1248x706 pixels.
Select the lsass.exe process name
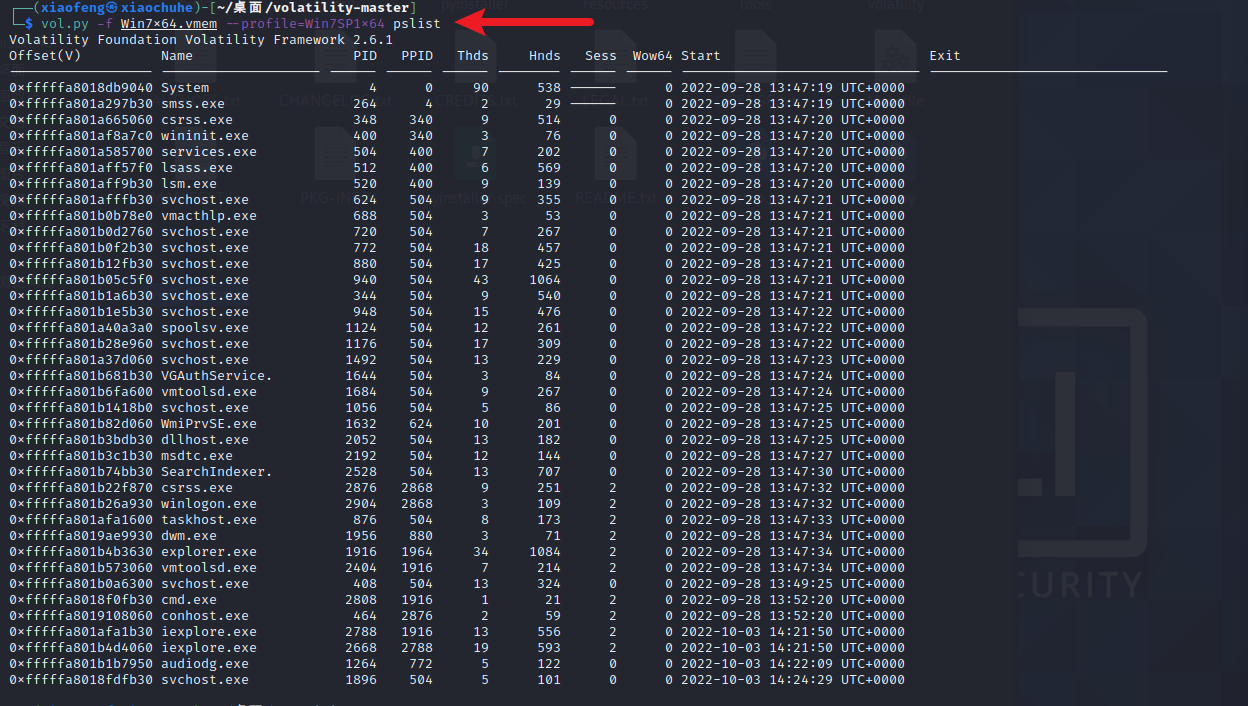(x=197, y=167)
